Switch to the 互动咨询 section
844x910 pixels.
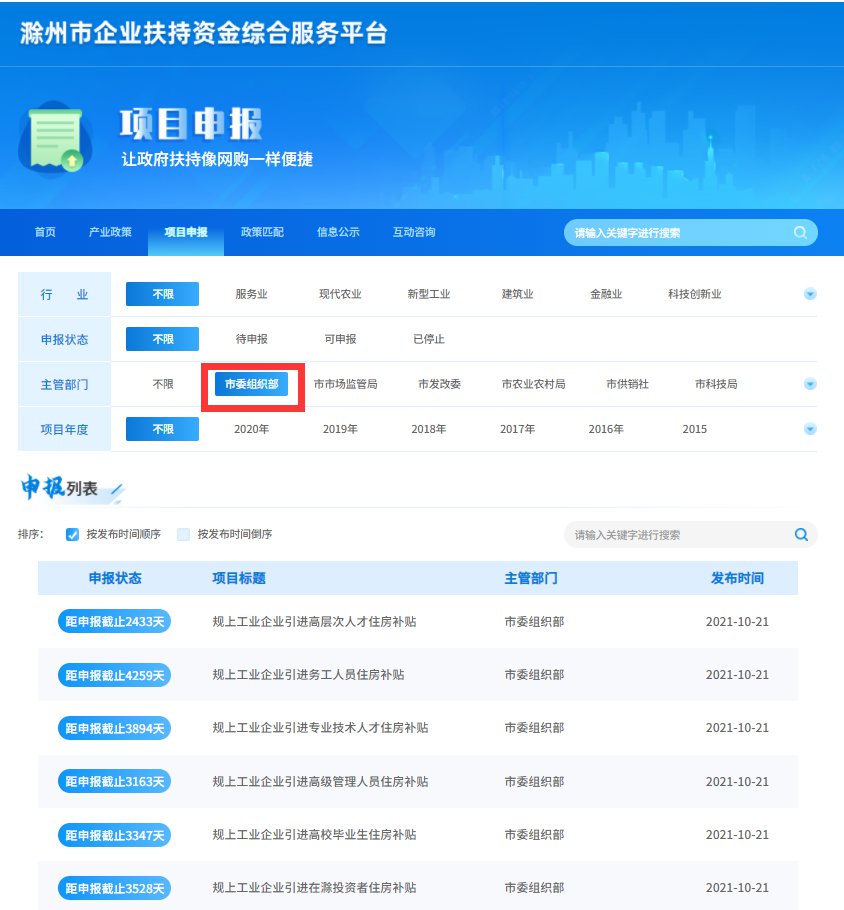tap(417, 232)
